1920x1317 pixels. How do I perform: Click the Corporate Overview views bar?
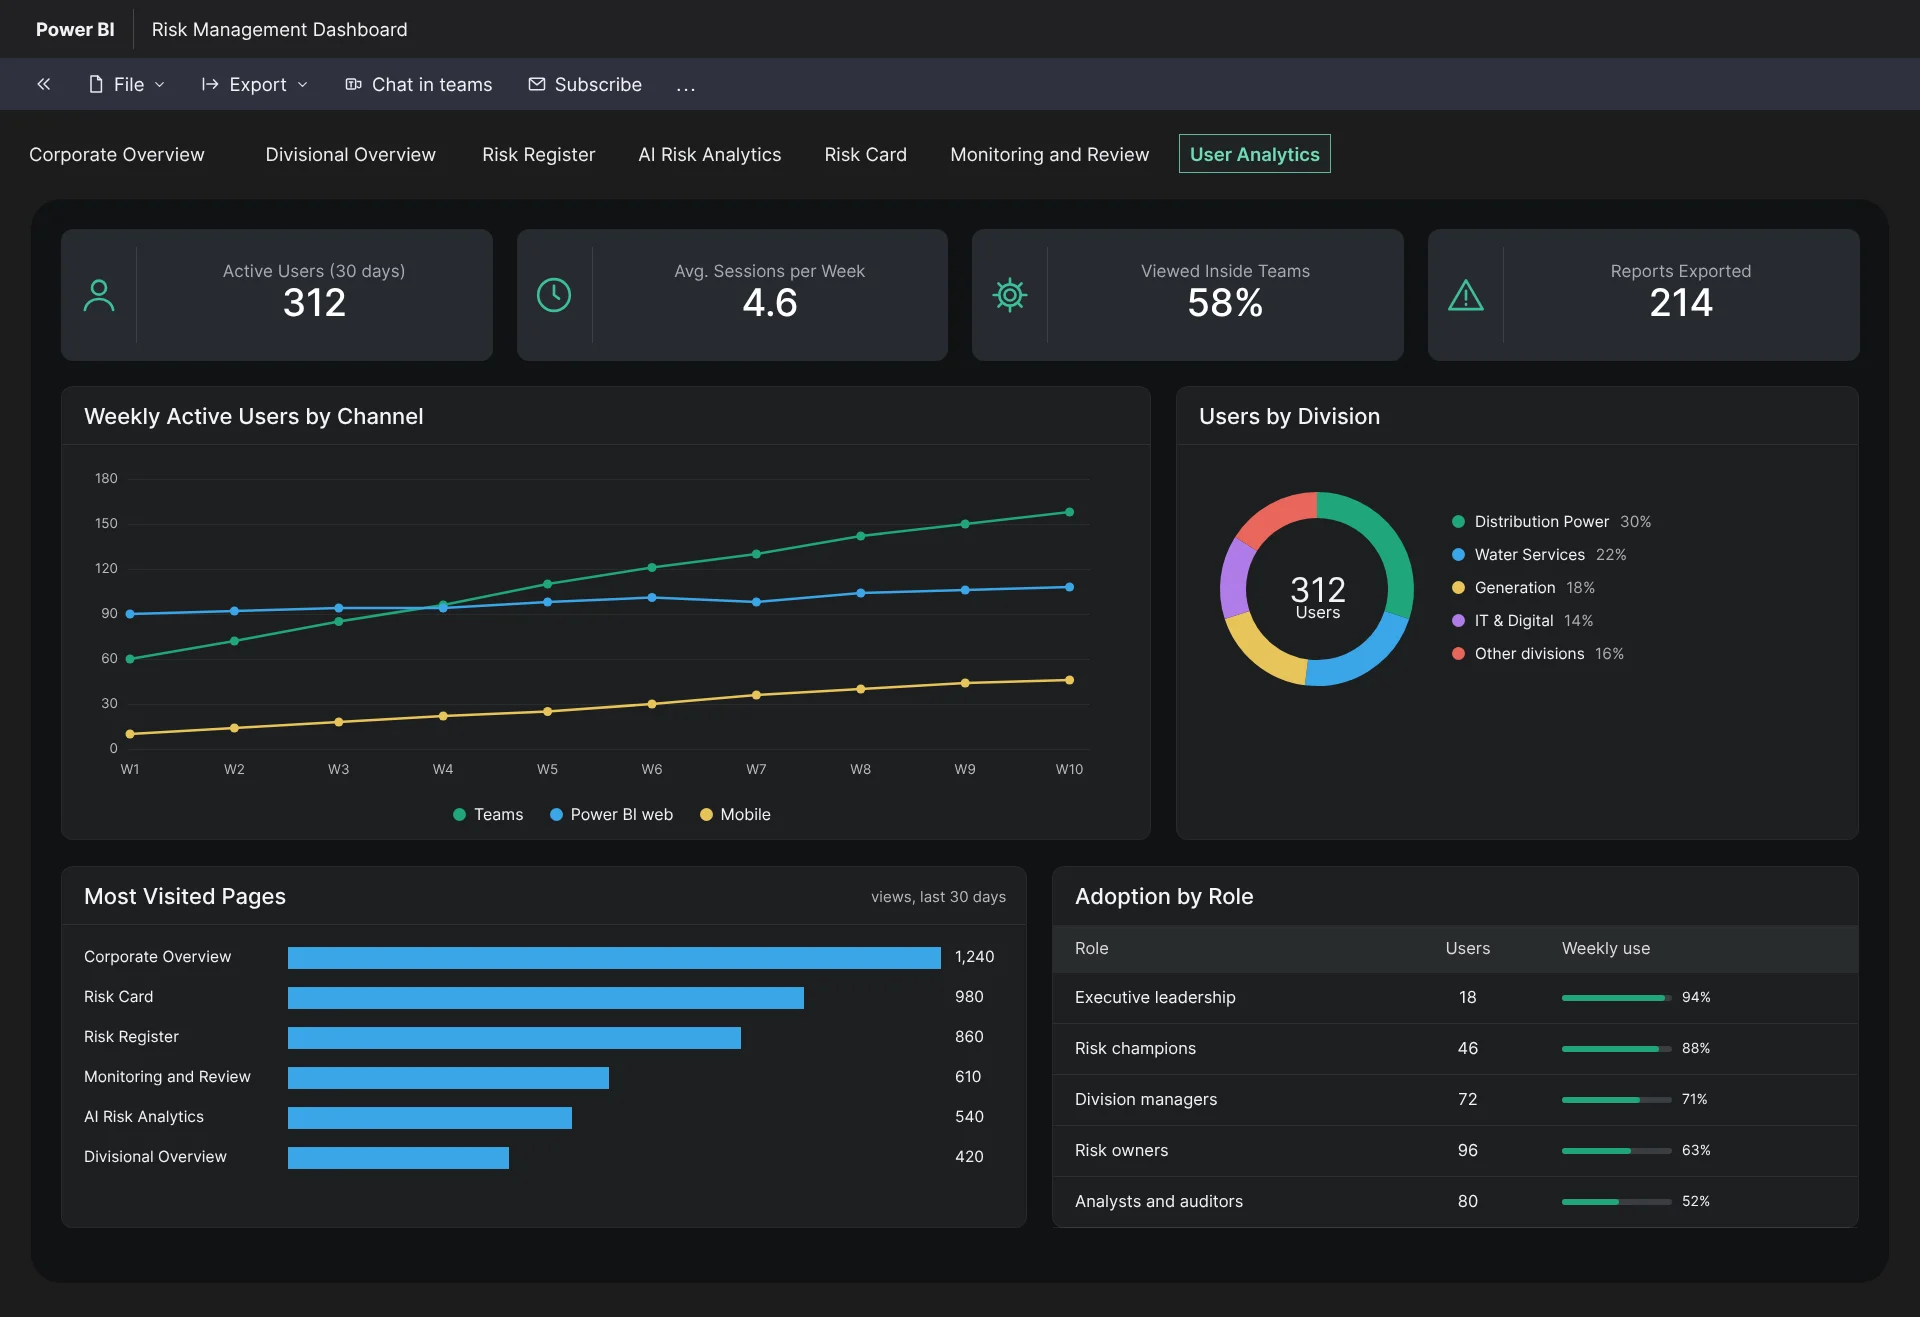point(614,957)
